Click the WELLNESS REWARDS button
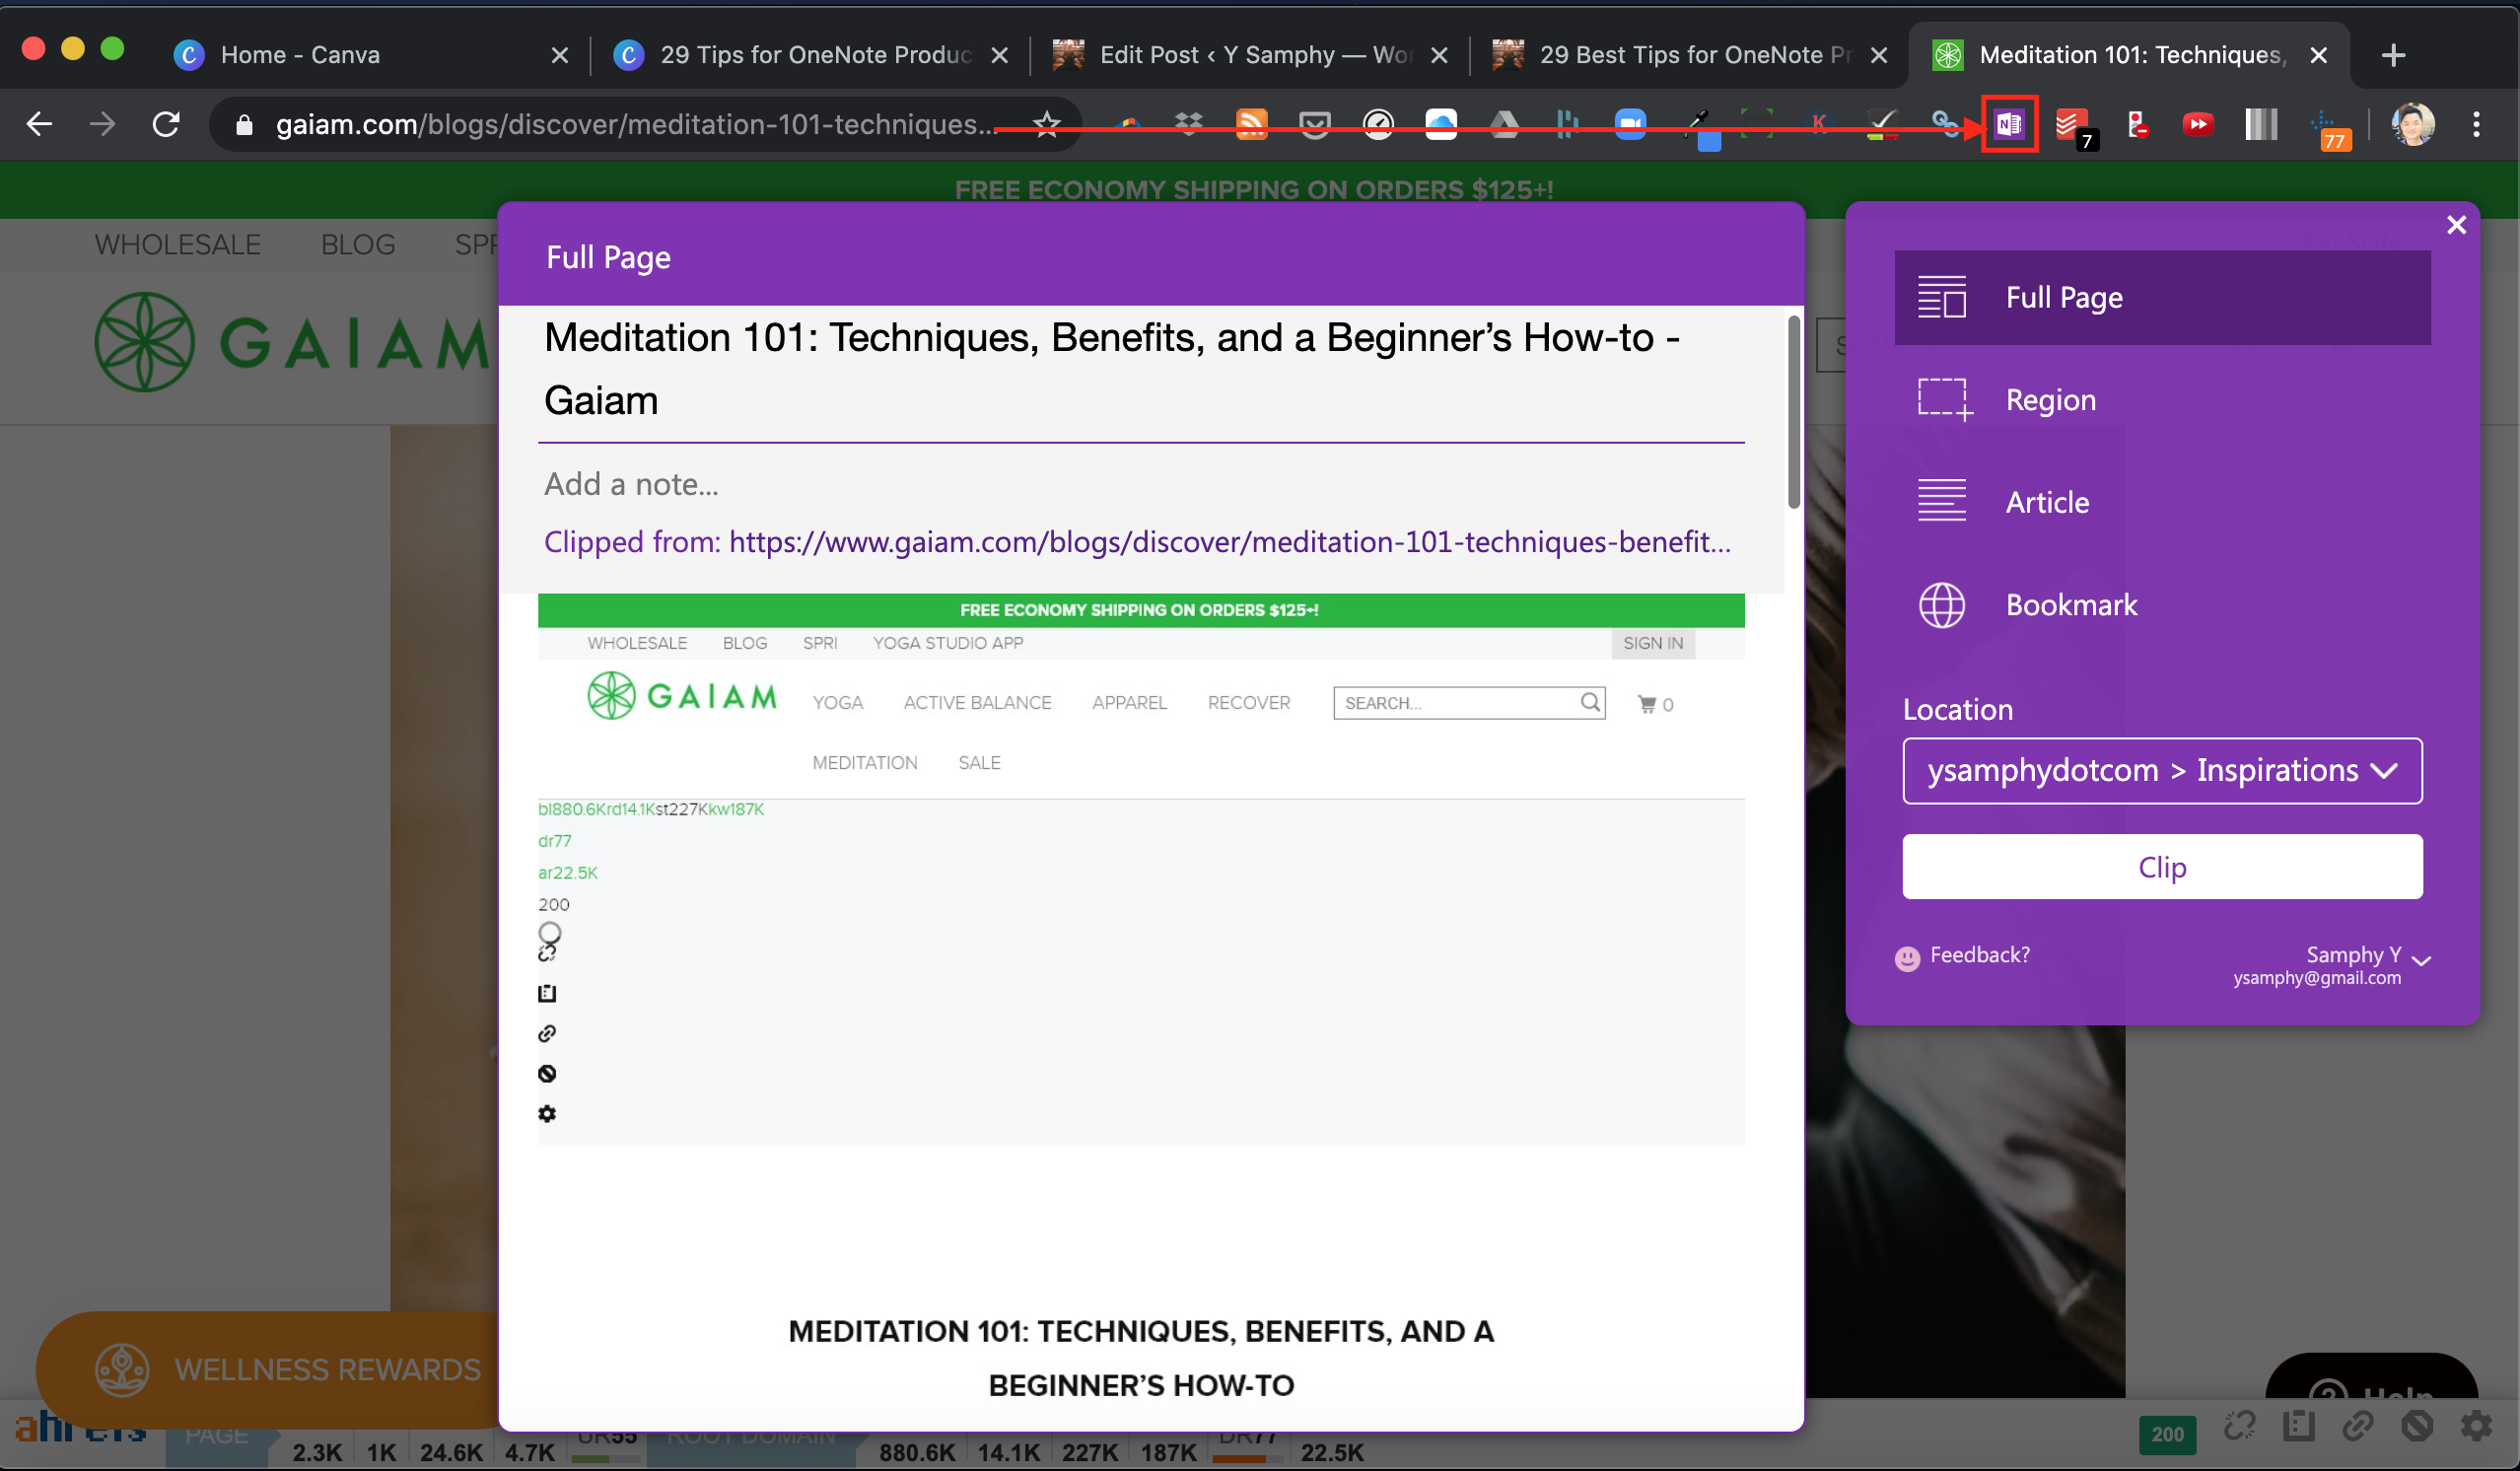This screenshot has width=2520, height=1471. tap(268, 1369)
